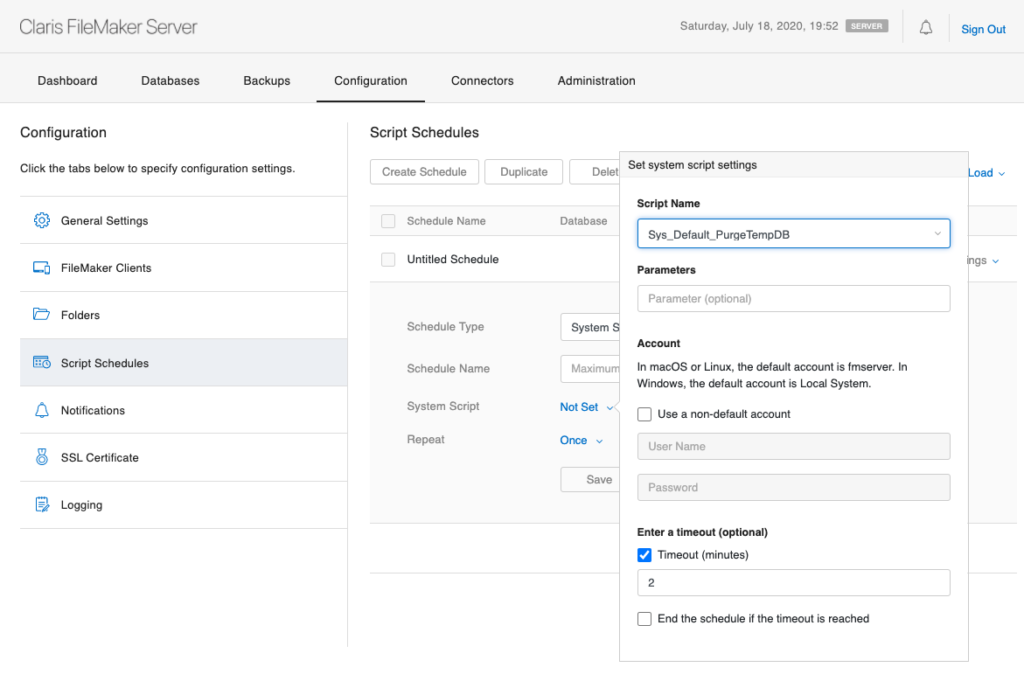The image size is (1024, 695).
Task: Click the timeout minutes field showing 2
Action: [x=793, y=583]
